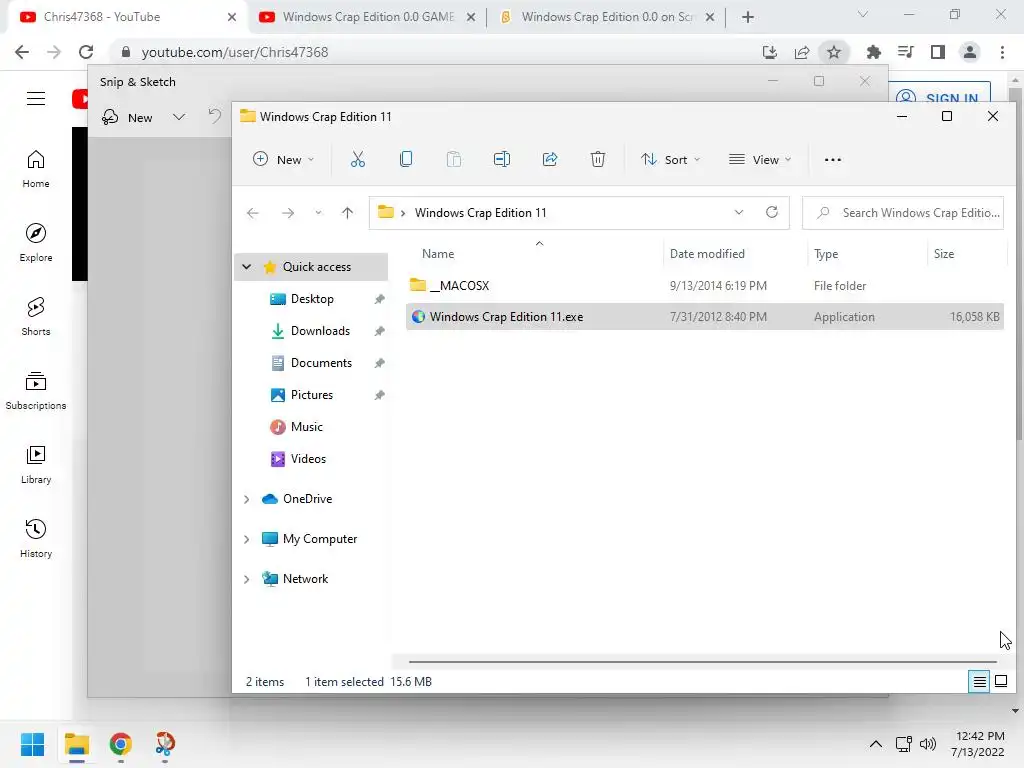This screenshot has height=768, width=1024.
Task: Open the See more three-dots menu in Explorer
Action: pyautogui.click(x=833, y=159)
